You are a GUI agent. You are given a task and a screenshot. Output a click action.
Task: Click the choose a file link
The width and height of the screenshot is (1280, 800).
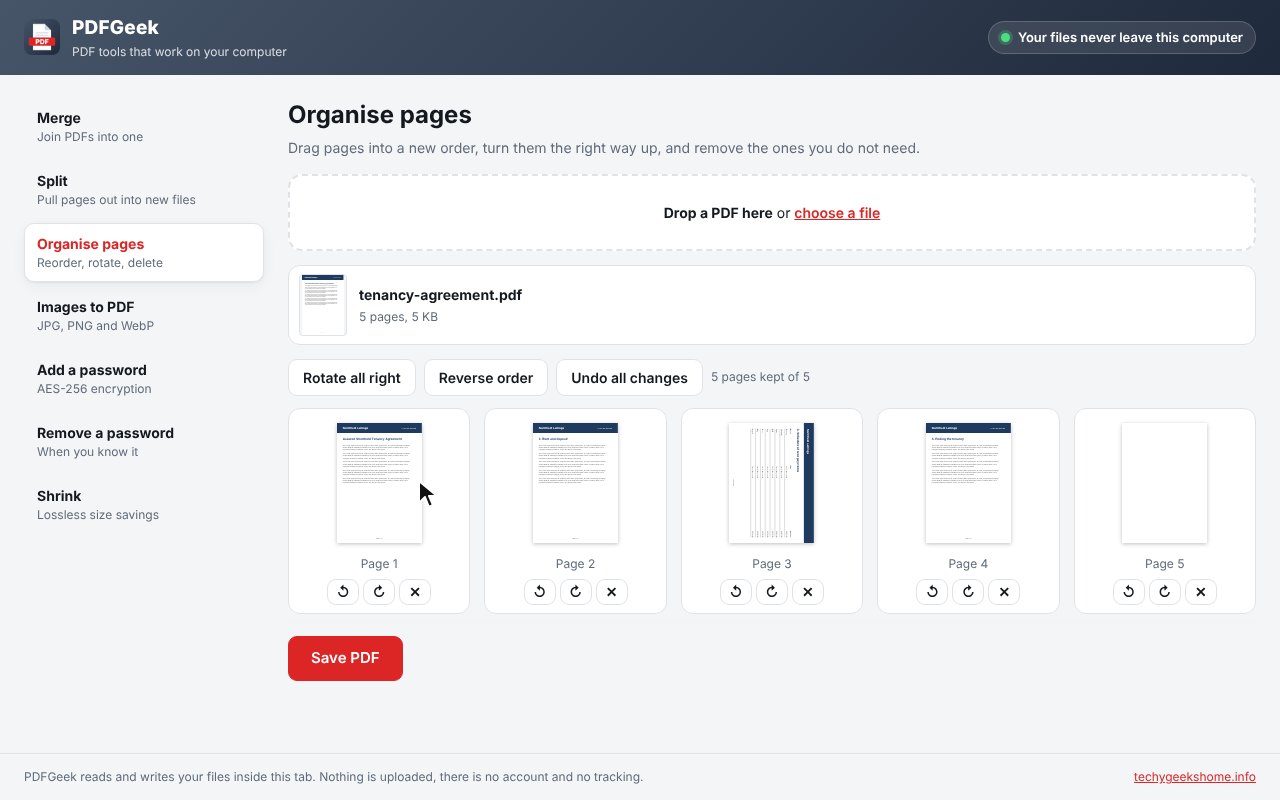point(837,213)
